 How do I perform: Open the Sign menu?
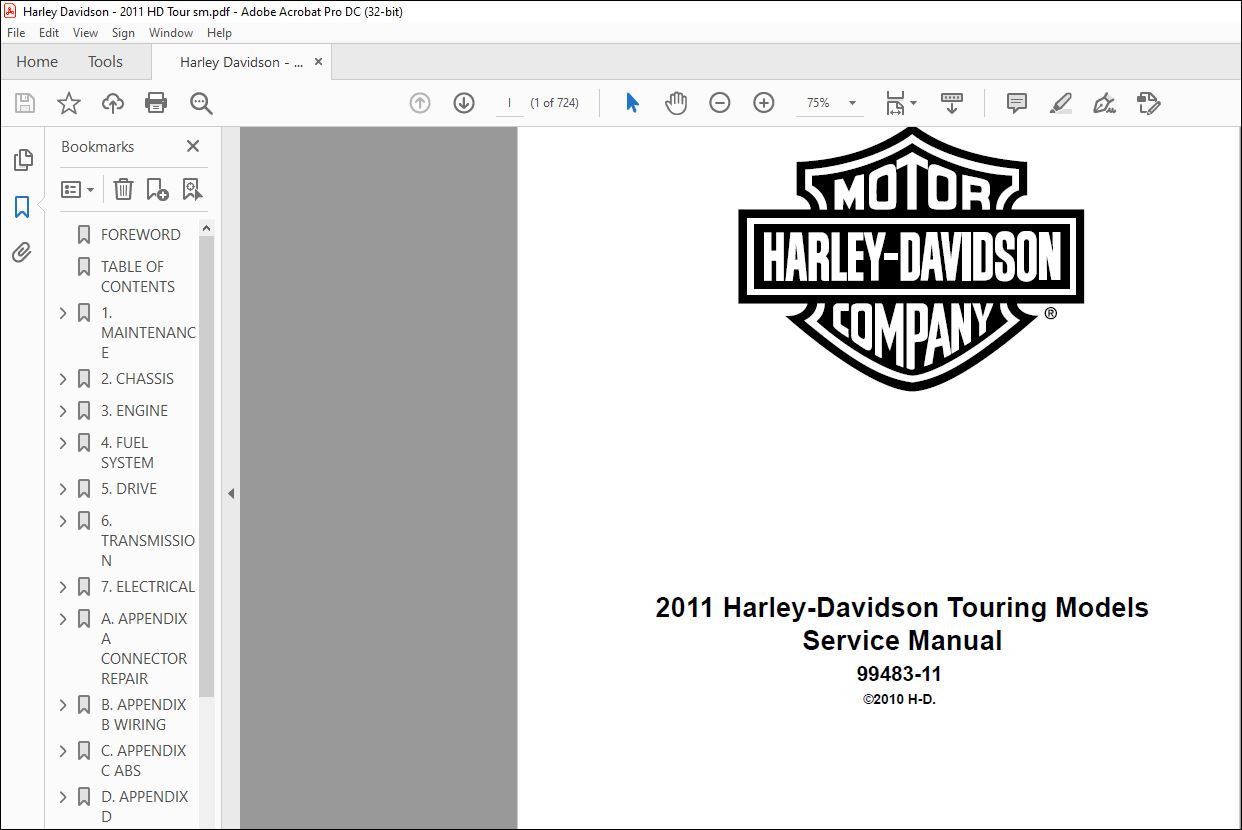coord(123,33)
